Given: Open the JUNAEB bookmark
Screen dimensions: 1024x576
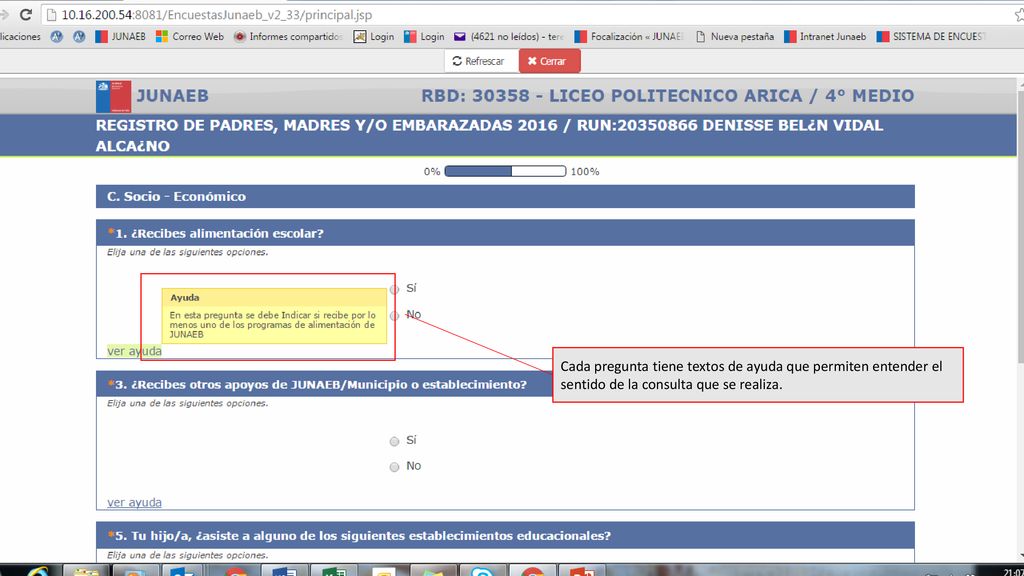Looking at the screenshot, I should (121, 37).
